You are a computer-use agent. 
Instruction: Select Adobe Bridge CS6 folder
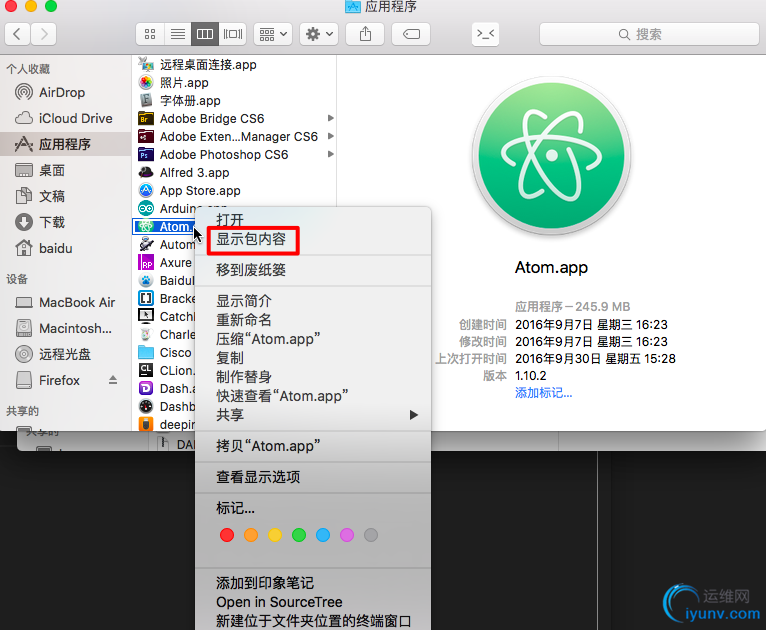click(x=212, y=119)
